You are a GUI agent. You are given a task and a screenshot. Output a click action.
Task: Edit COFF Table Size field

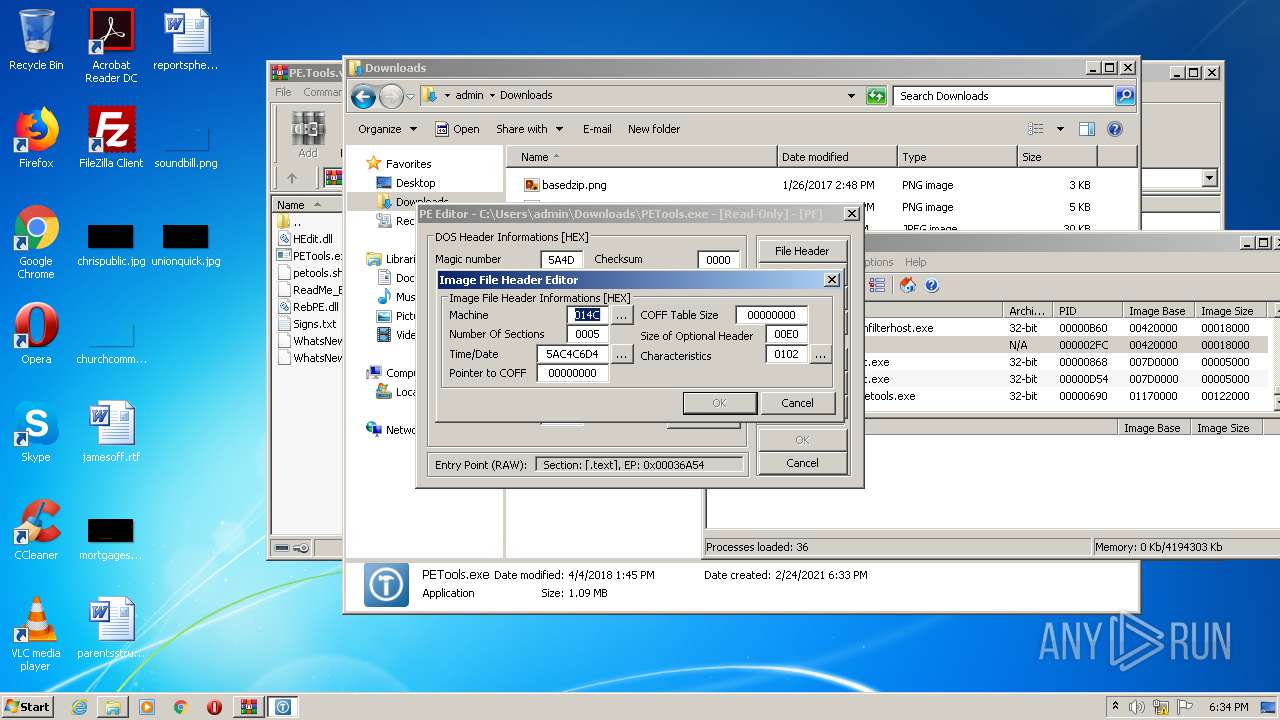771,315
